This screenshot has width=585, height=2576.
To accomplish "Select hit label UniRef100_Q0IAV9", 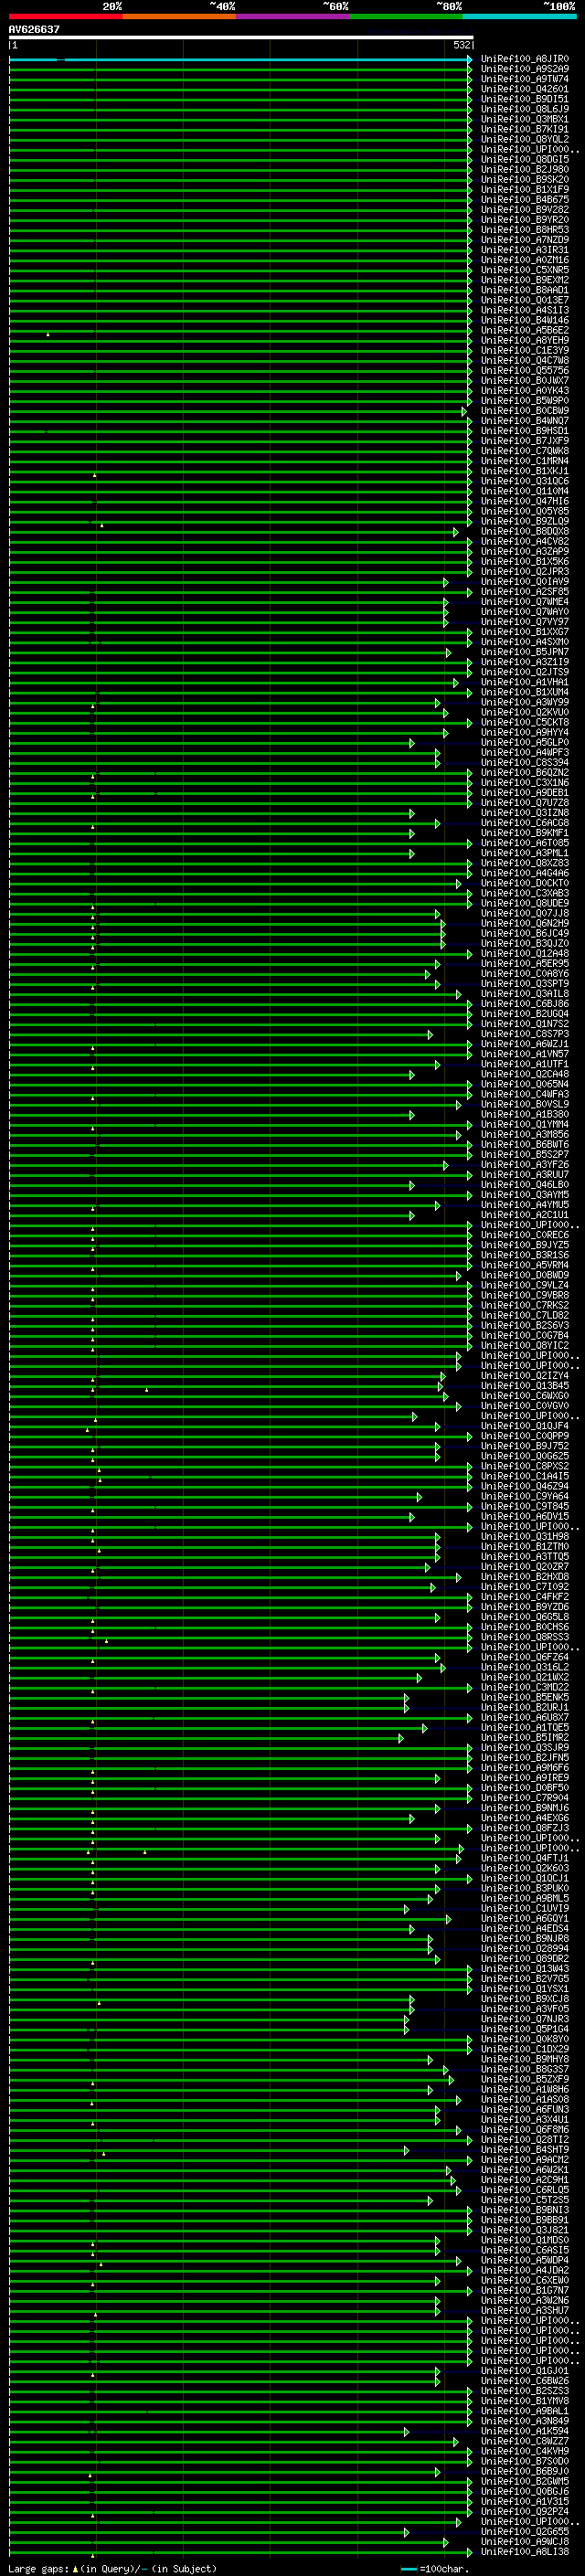I will coord(525,582).
